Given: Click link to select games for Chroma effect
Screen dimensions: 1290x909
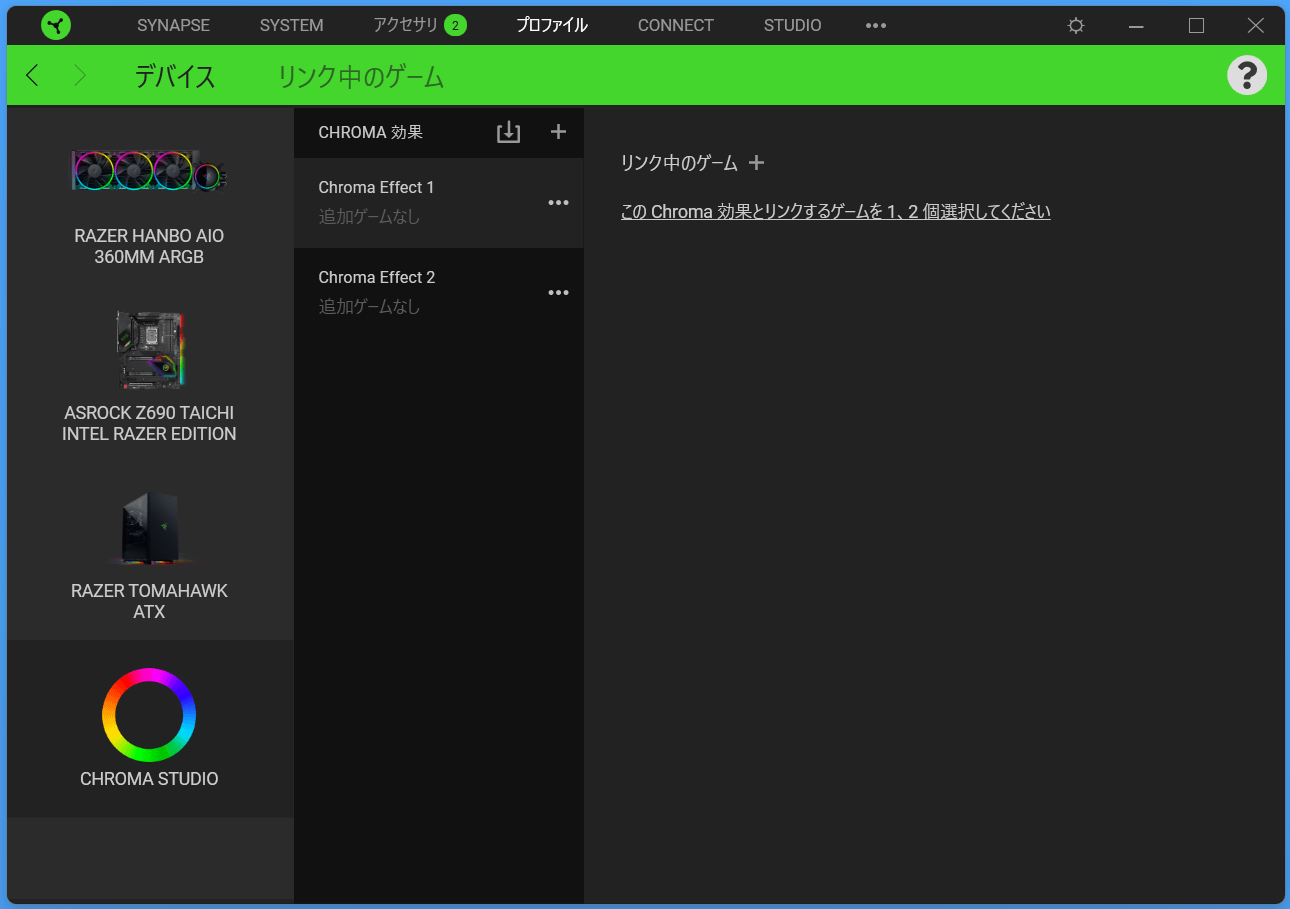Looking at the screenshot, I should [x=835, y=212].
